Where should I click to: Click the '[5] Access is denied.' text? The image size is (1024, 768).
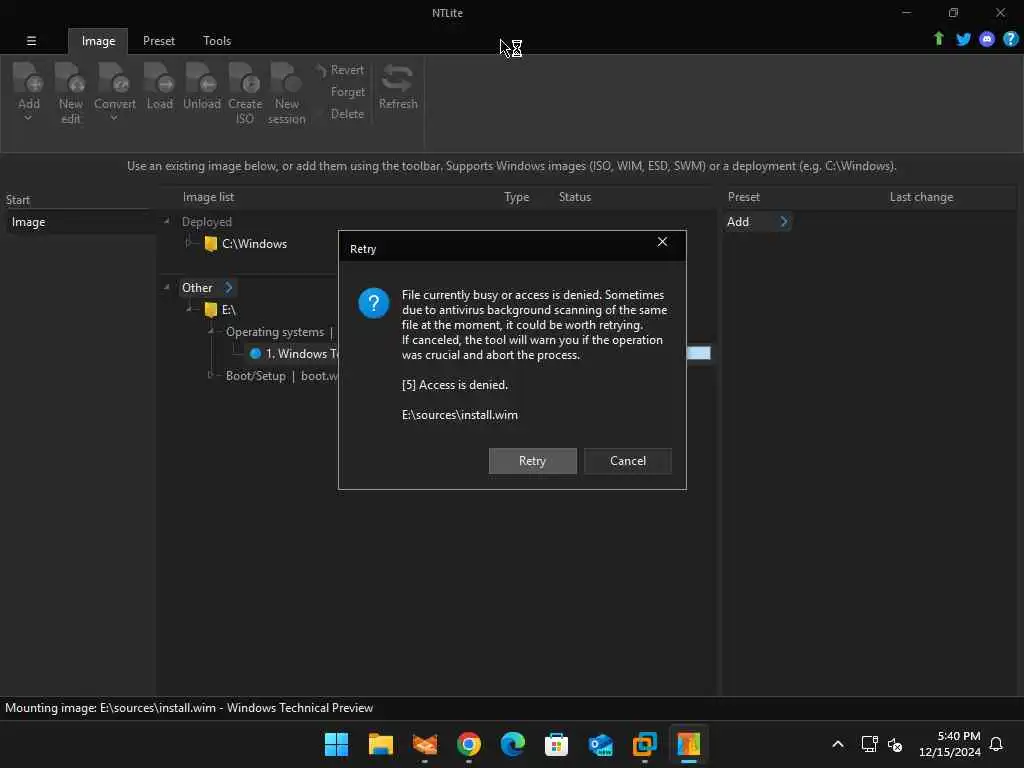[x=455, y=385]
